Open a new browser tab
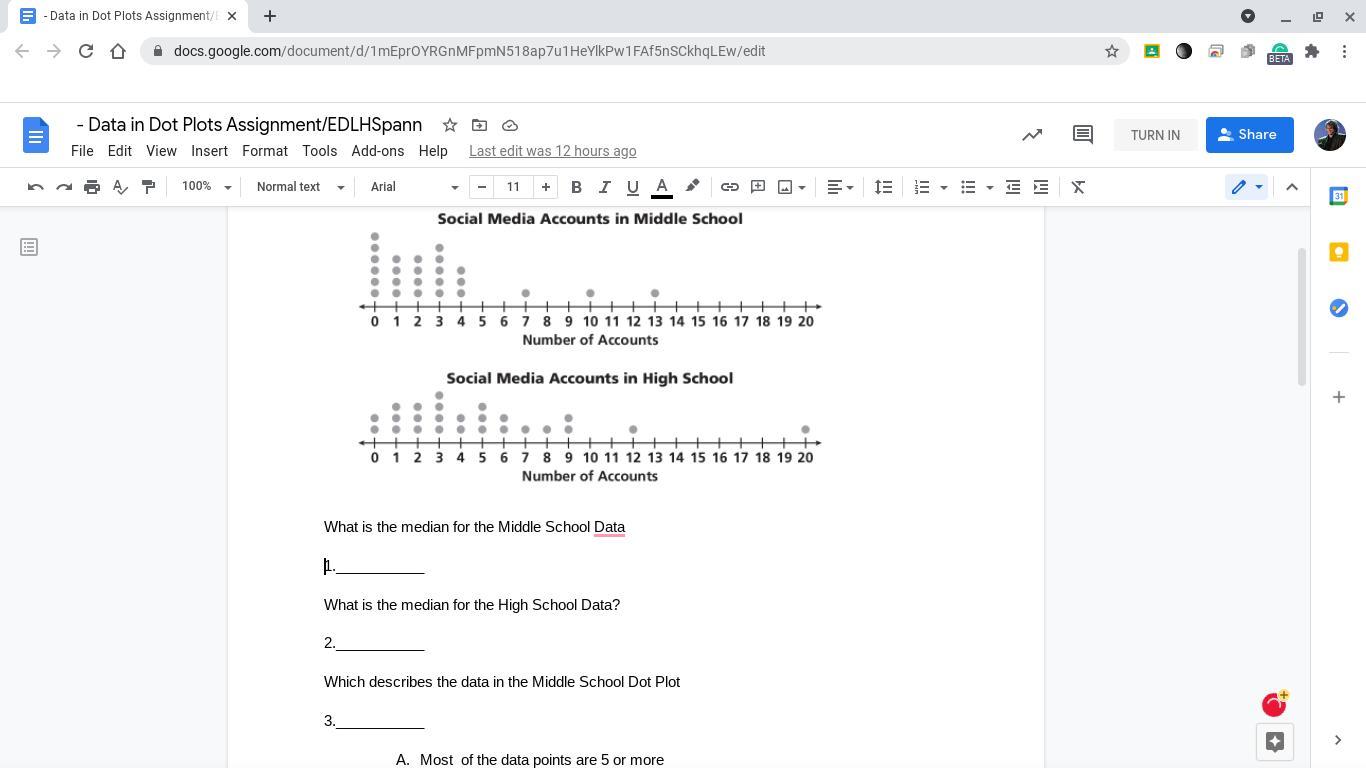1366x768 pixels. click(270, 16)
